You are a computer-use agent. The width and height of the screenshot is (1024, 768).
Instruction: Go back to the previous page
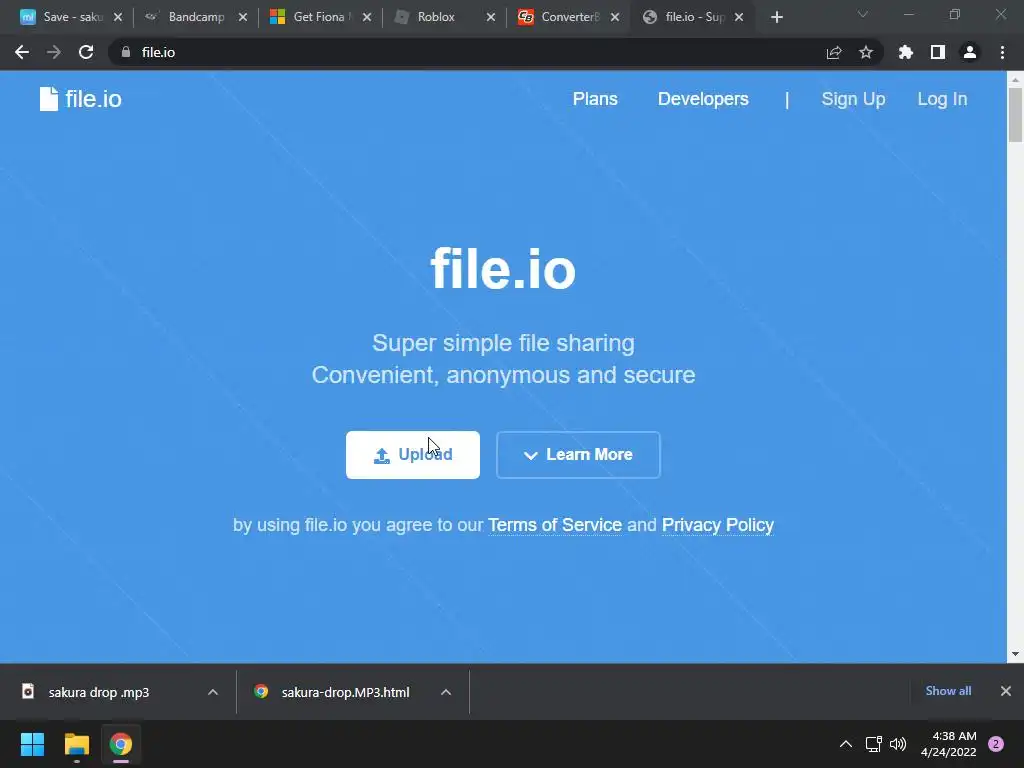tap(22, 52)
